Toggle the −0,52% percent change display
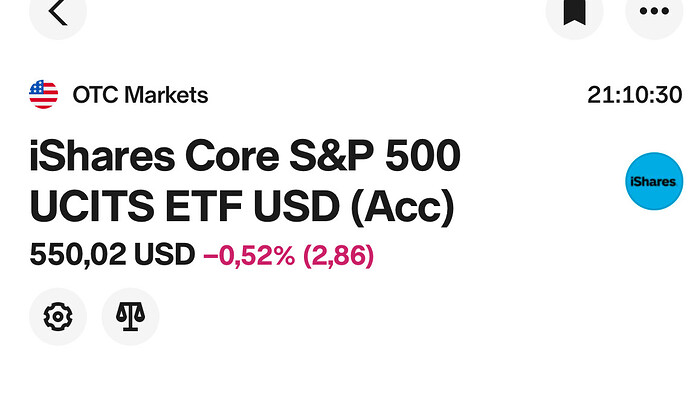This screenshot has height=416, width=690. 249,256
